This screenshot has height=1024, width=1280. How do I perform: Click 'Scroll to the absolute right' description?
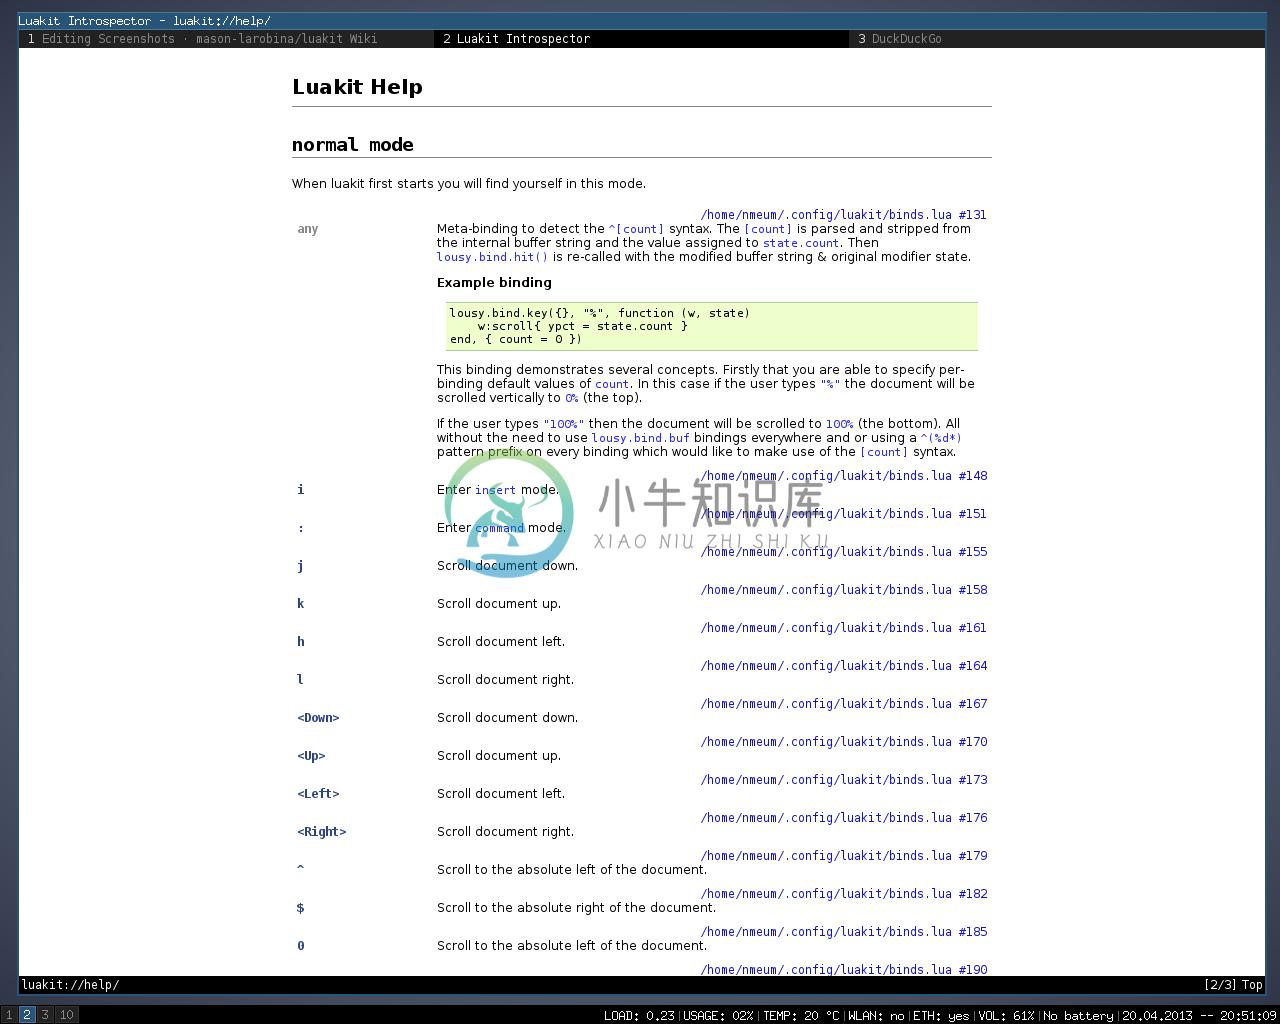click(576, 908)
